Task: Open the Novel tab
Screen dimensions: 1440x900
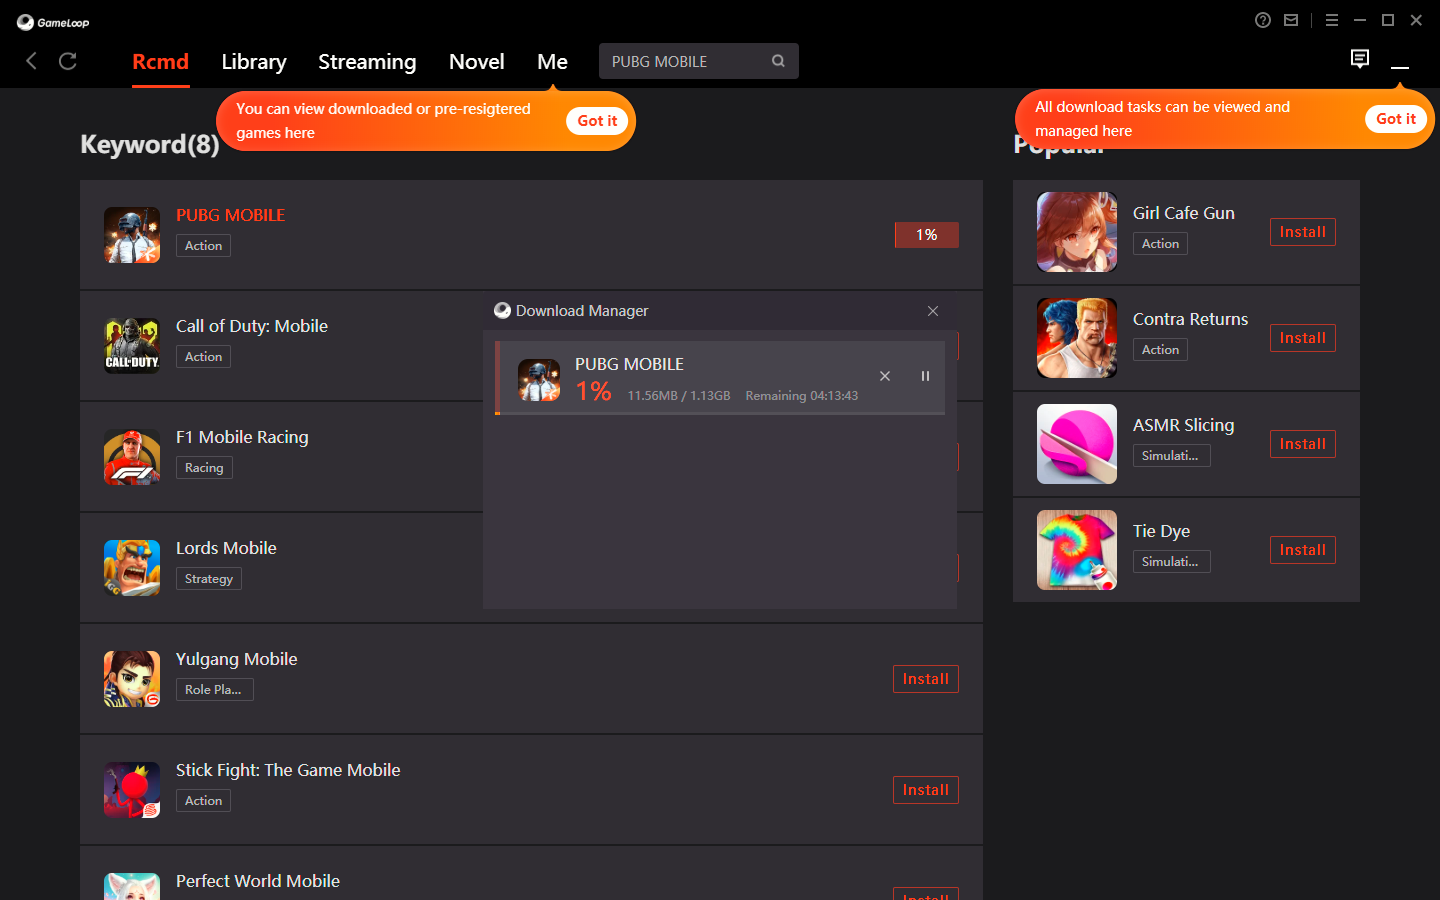Action: 477,62
